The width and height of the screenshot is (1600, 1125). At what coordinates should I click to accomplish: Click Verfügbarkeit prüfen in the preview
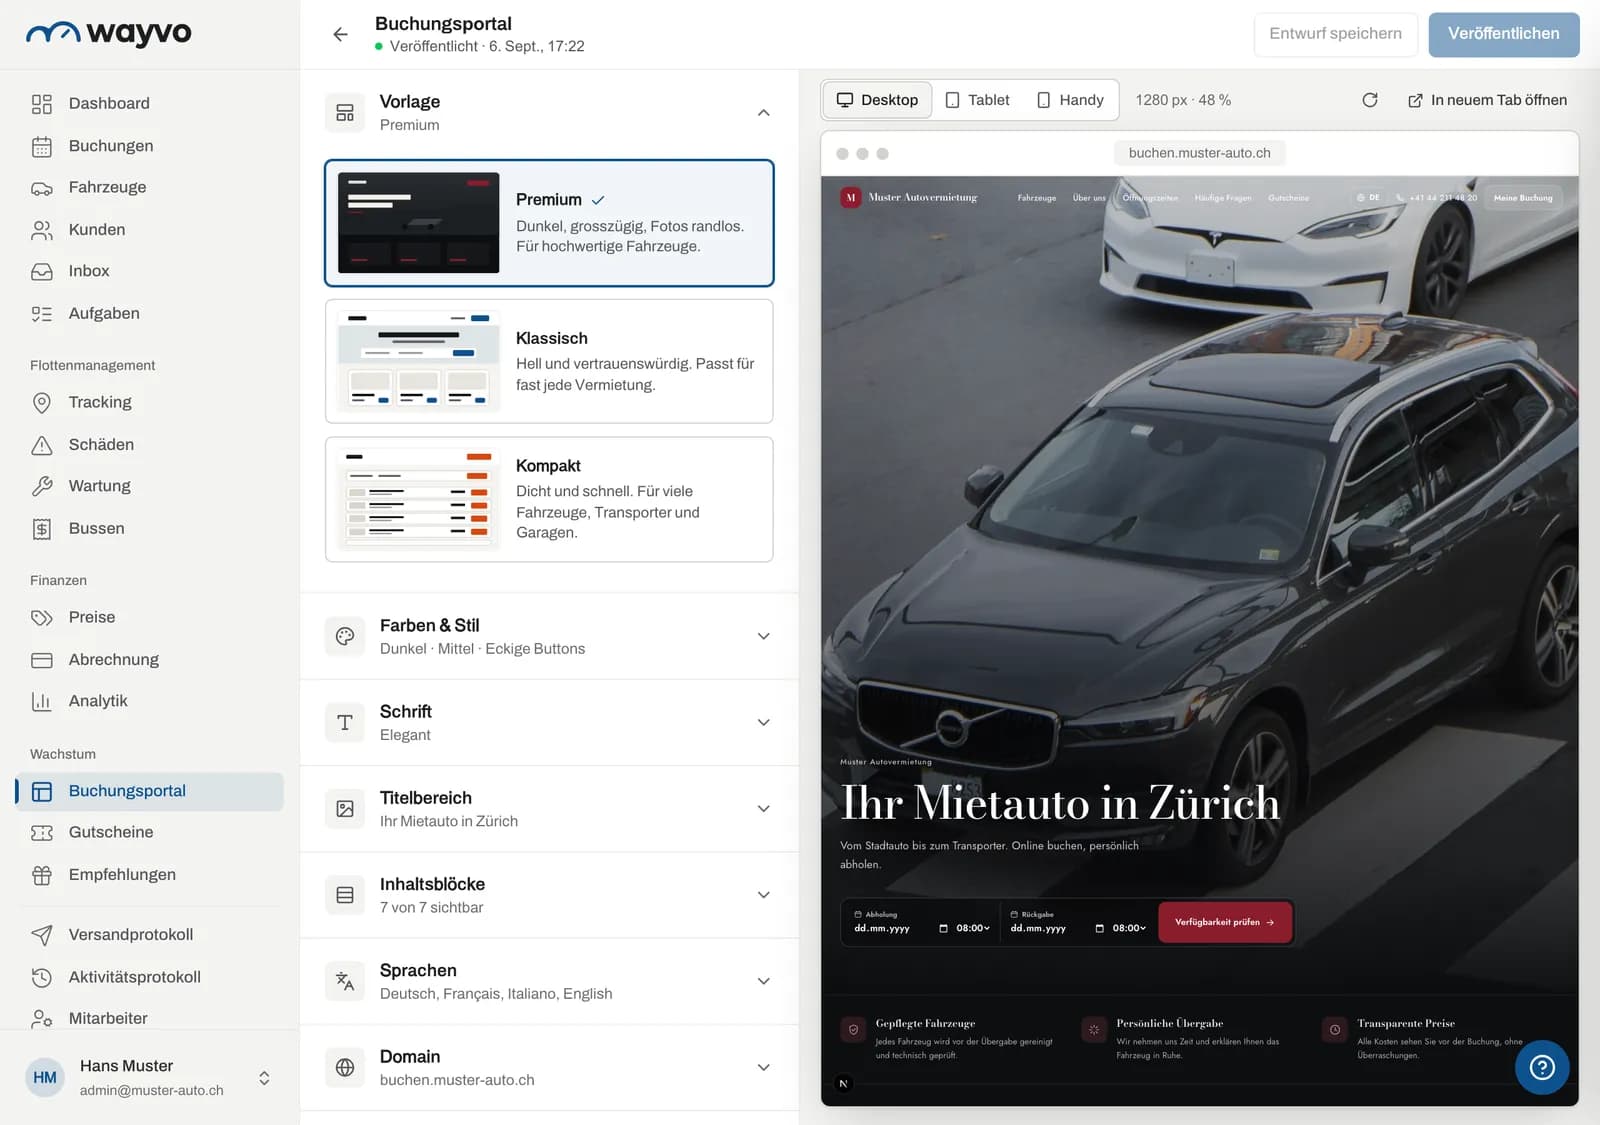pyautogui.click(x=1225, y=922)
